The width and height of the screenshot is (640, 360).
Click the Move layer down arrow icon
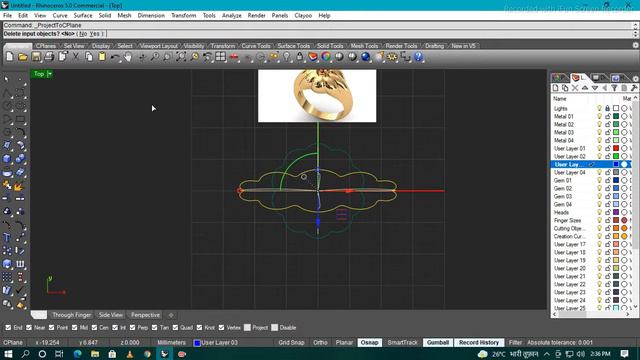[595, 88]
